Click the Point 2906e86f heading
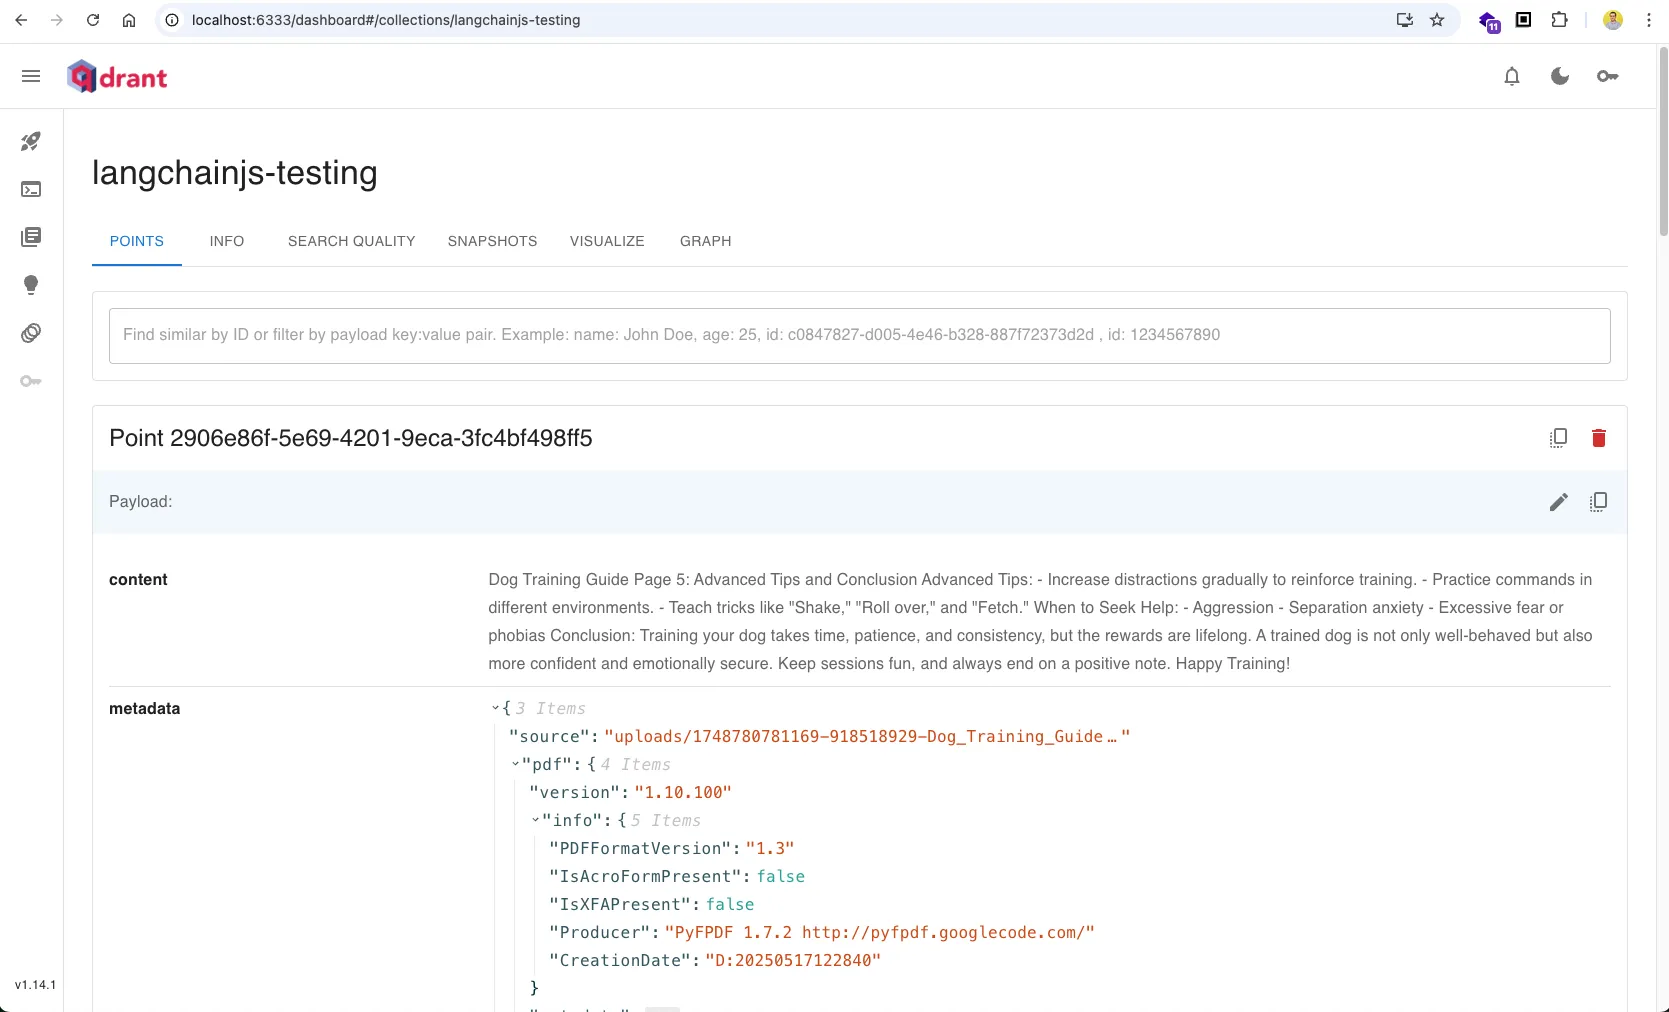The image size is (1669, 1012). (x=351, y=438)
